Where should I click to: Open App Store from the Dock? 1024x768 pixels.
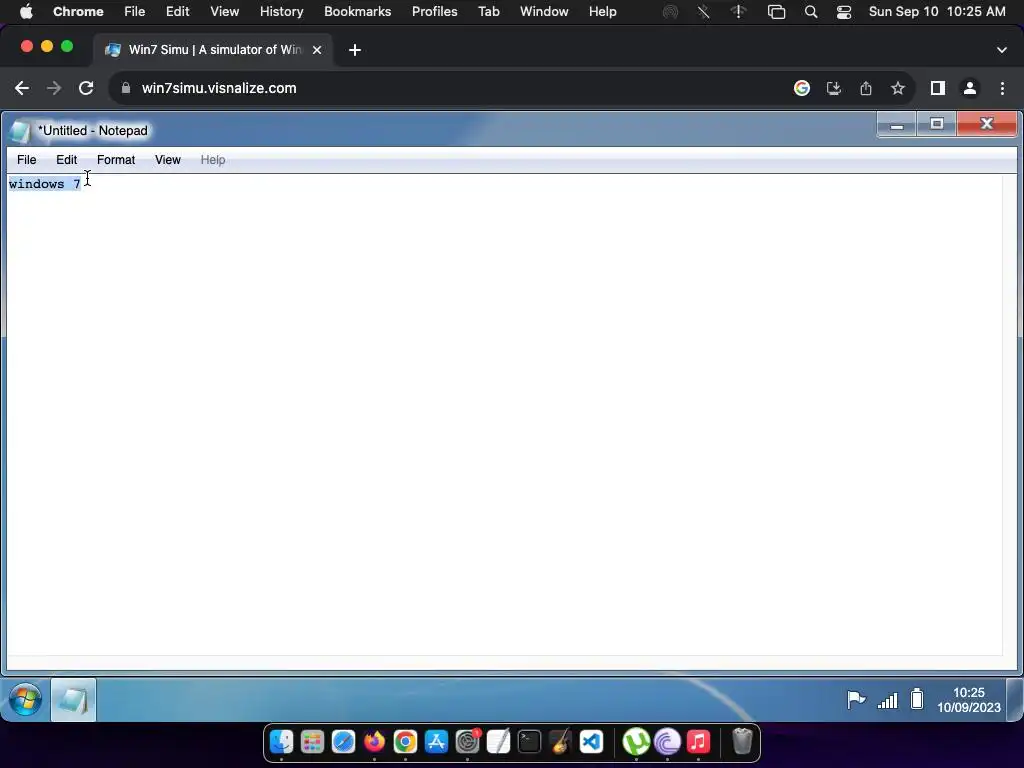(x=436, y=742)
